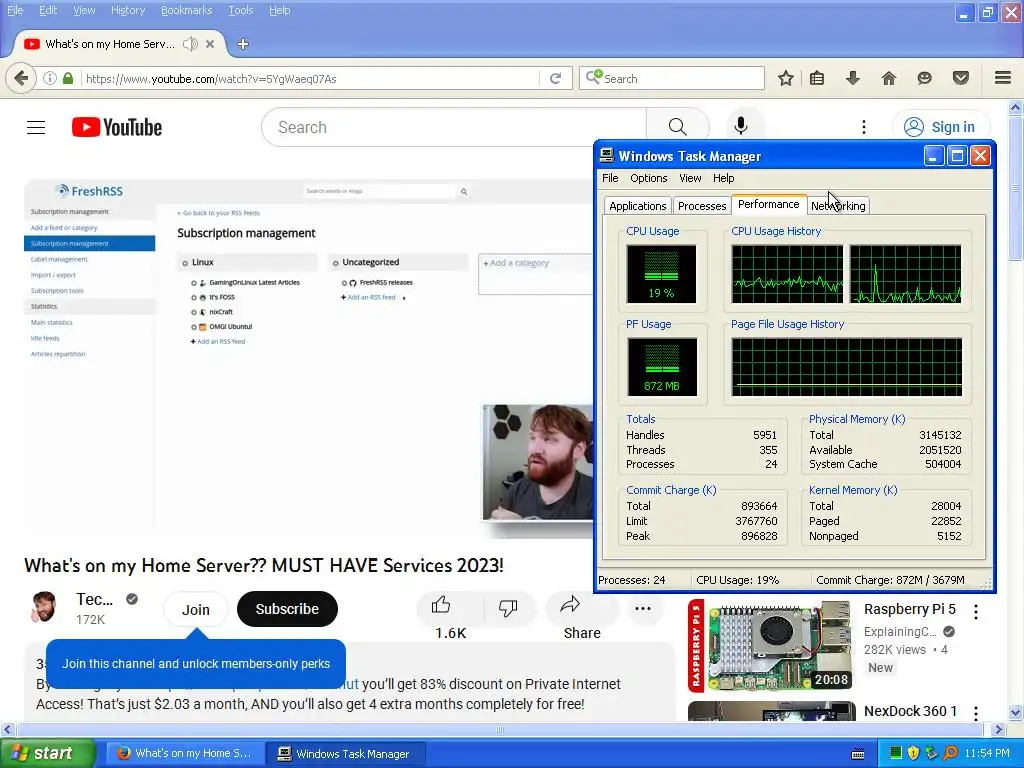Open options menu for NexDock 360 video
1024x768 pixels.
[x=976, y=712]
